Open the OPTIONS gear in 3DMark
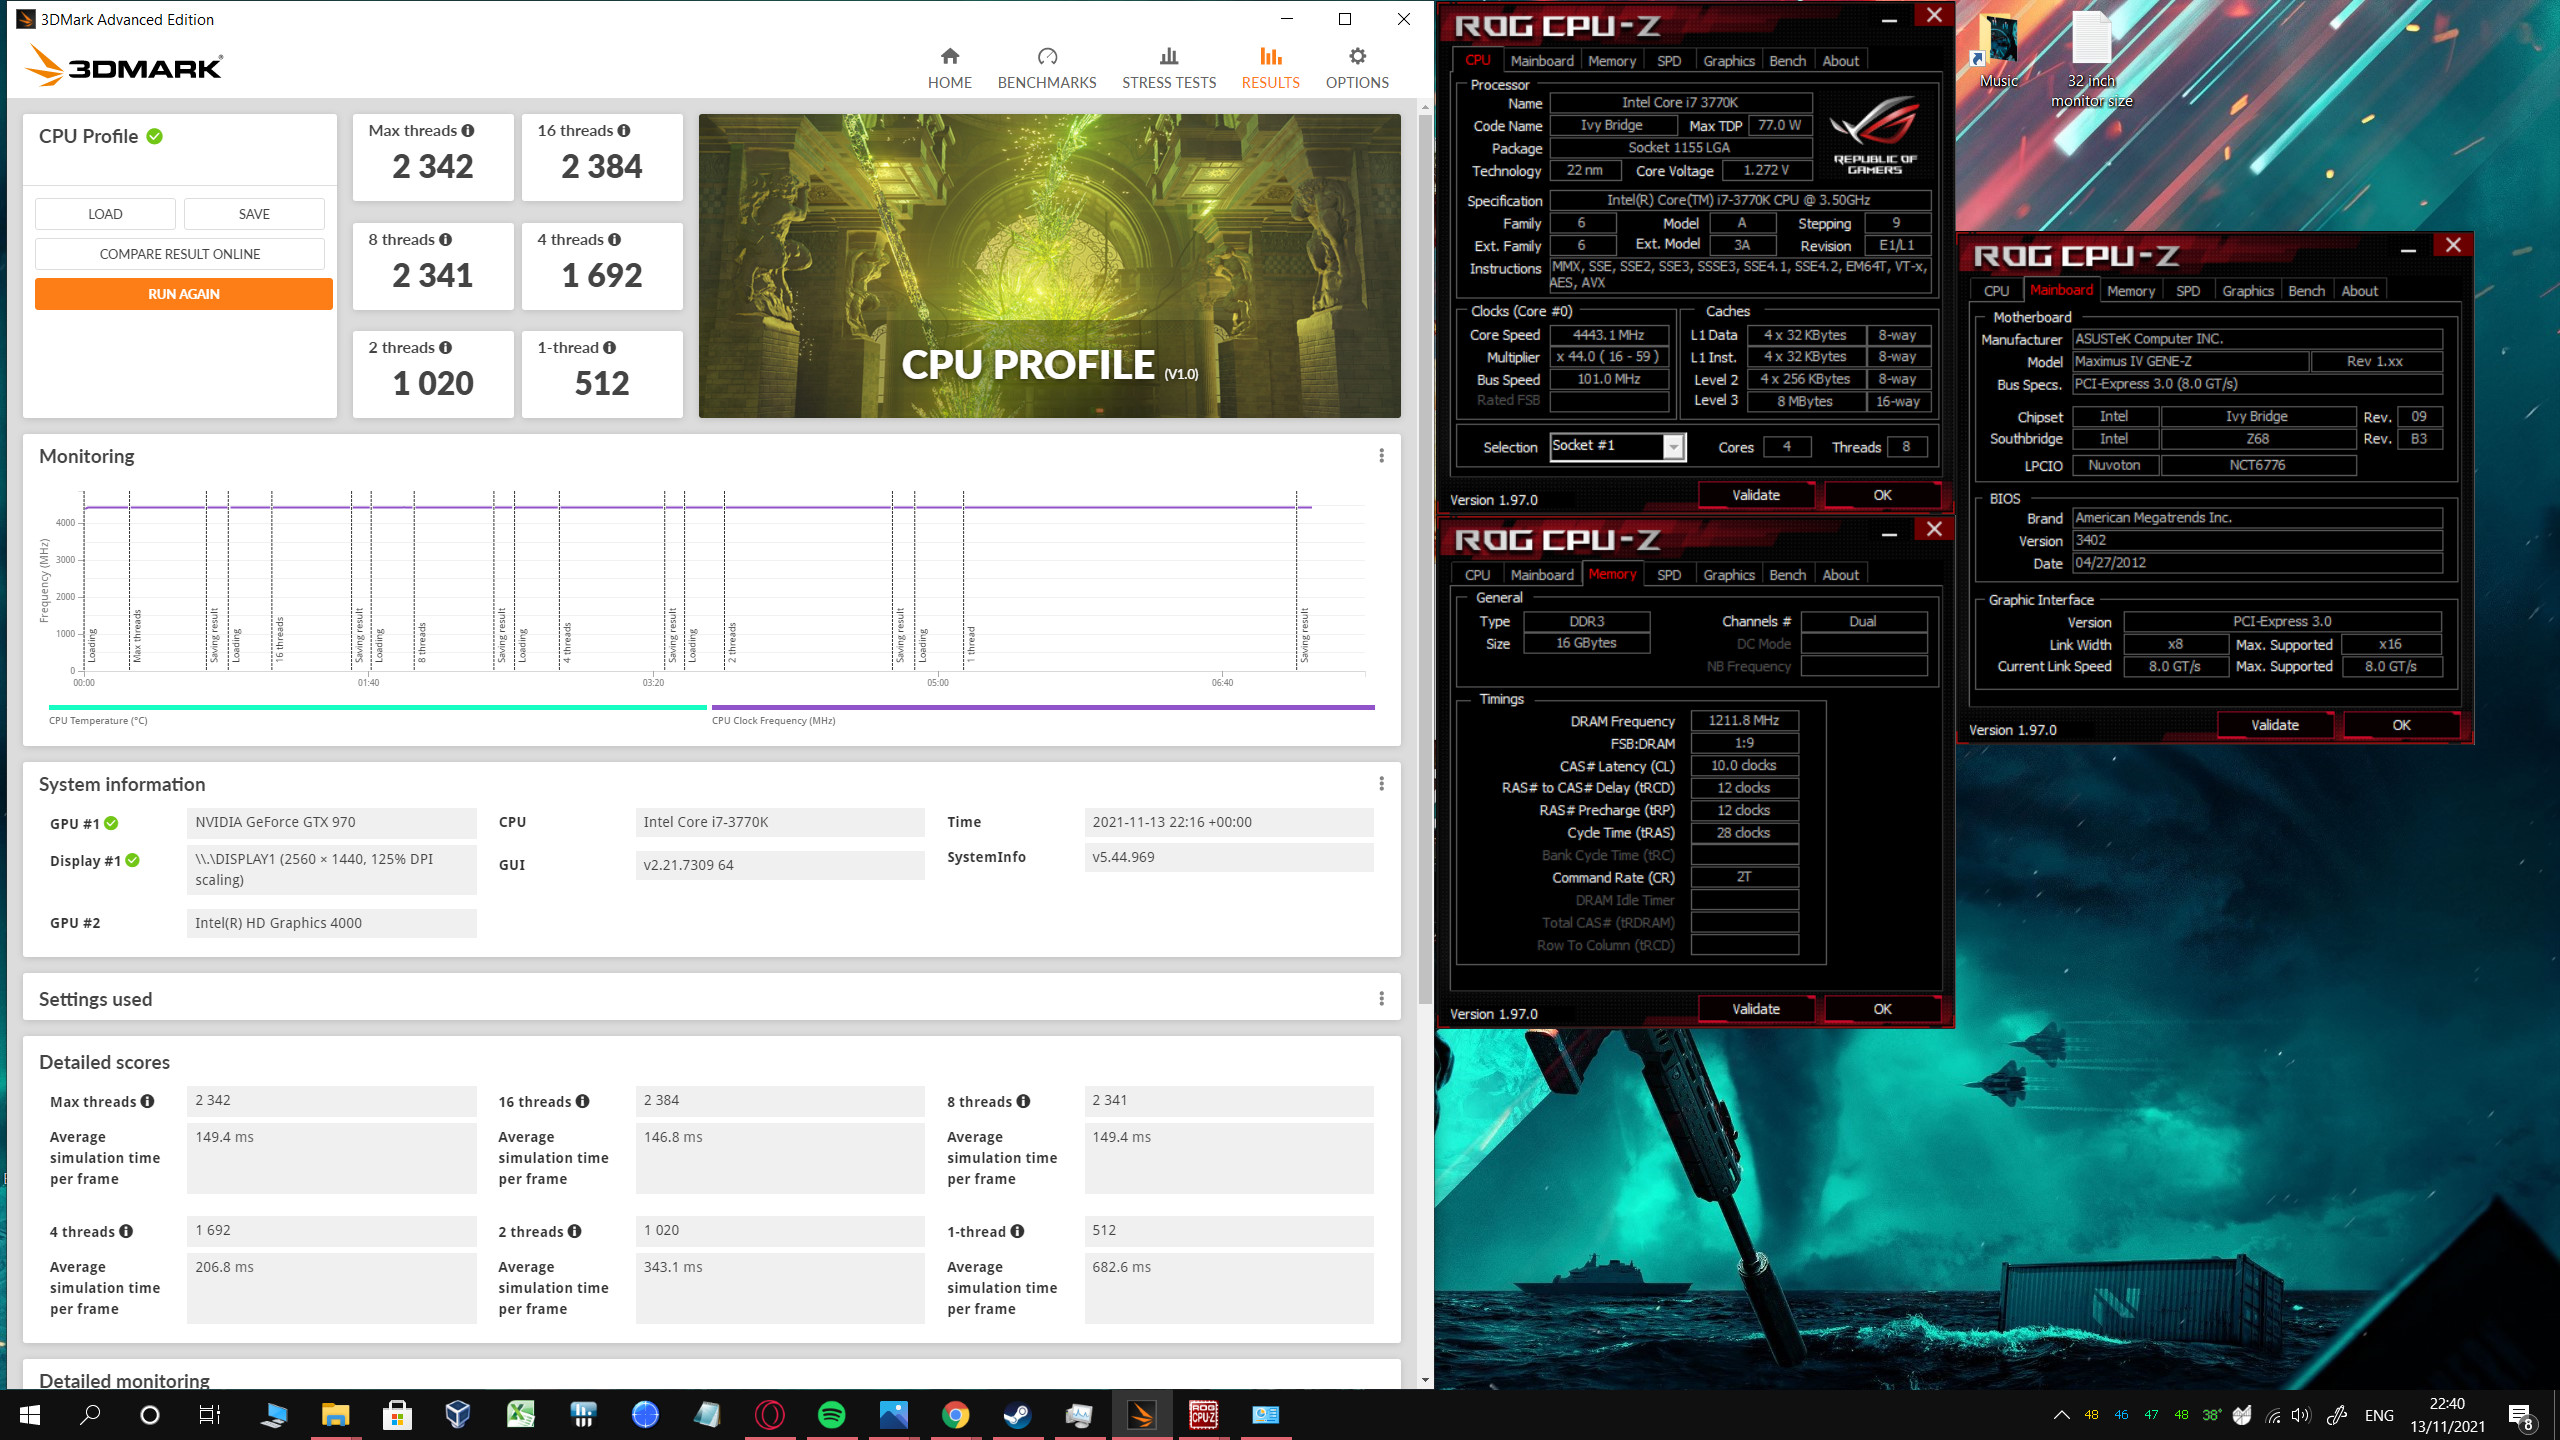This screenshot has width=2560, height=1440. coord(1356,68)
